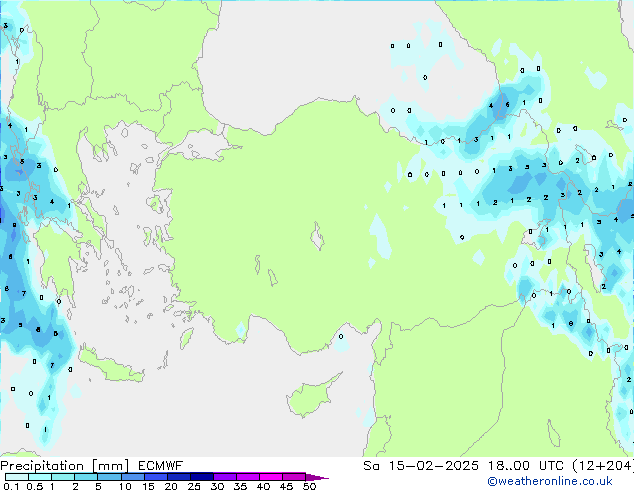Image resolution: width=634 pixels, height=490 pixels.
Task: Click the 'Sa 15-02-2025' forecast date text
Action: coord(421,466)
